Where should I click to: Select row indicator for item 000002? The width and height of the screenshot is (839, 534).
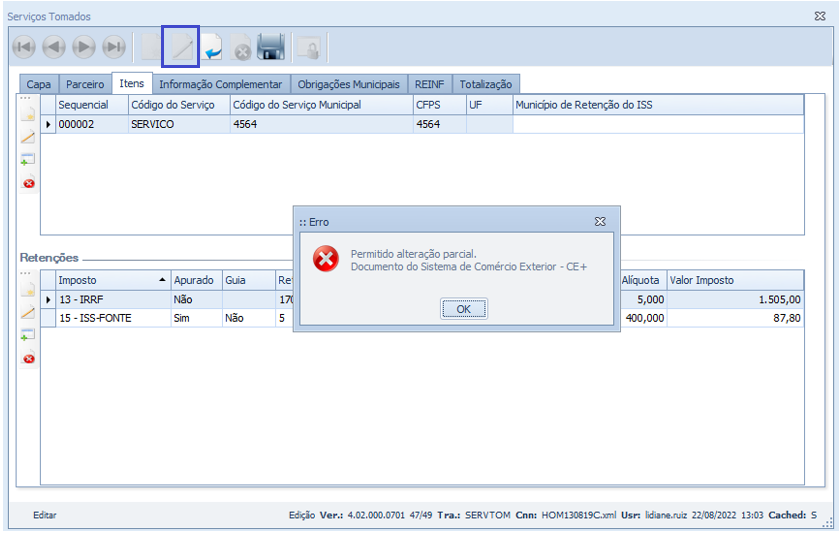pos(48,124)
